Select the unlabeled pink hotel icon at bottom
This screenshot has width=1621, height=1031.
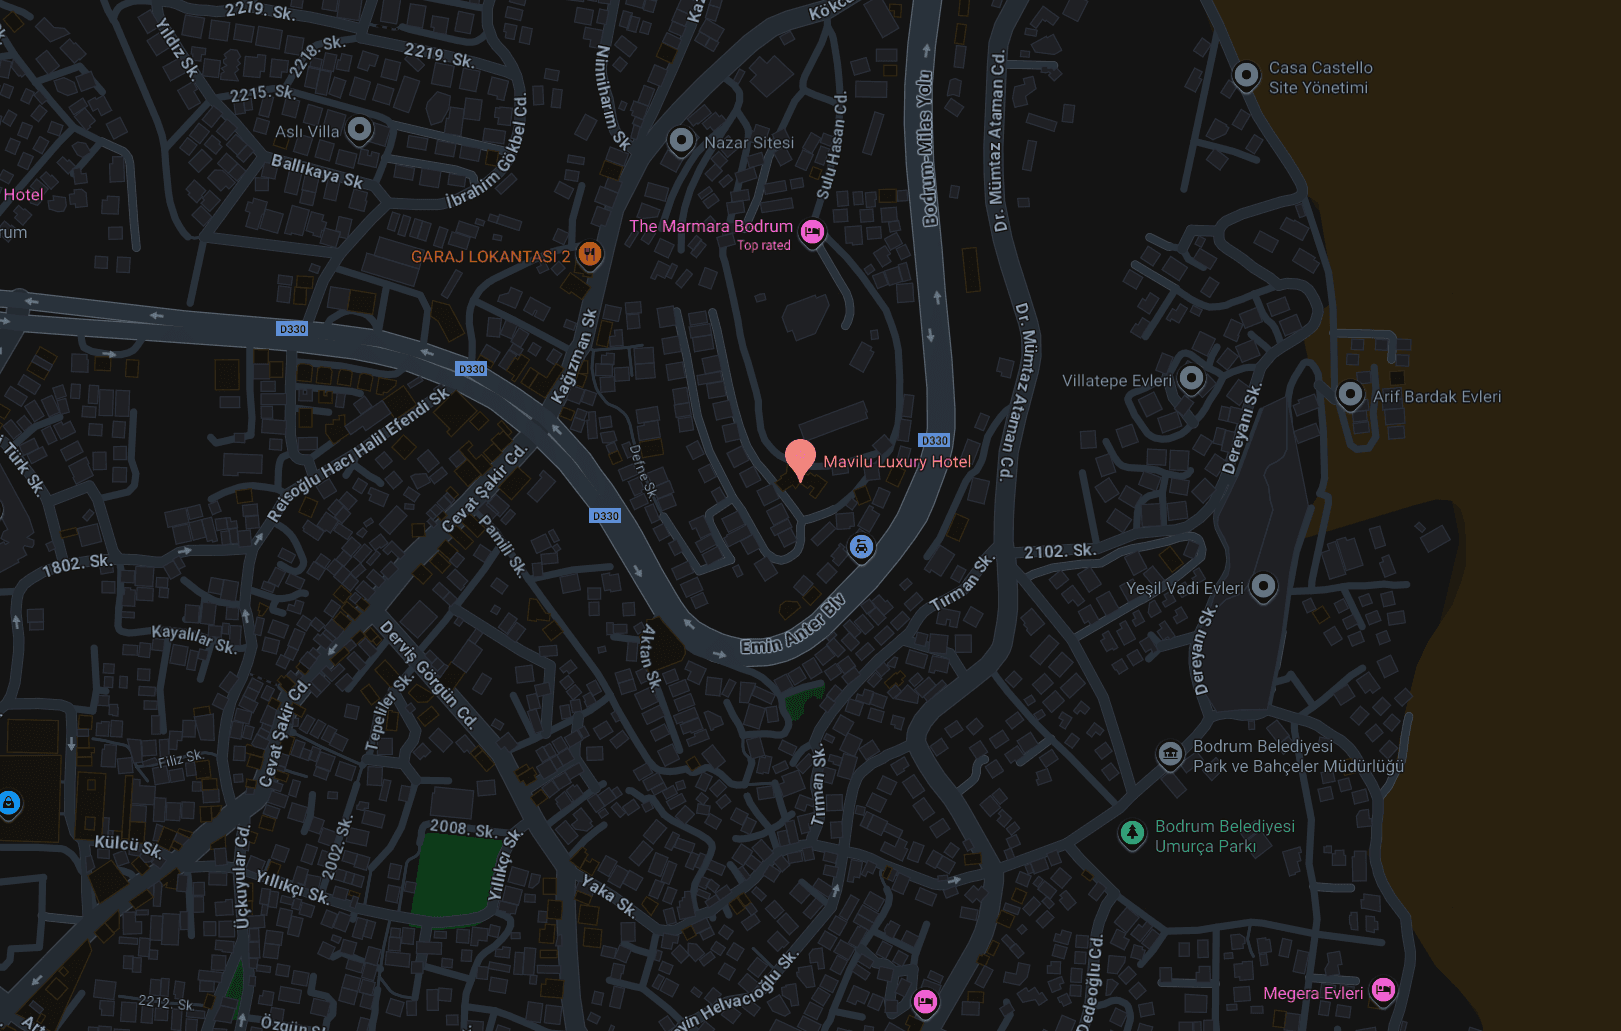point(925,1001)
